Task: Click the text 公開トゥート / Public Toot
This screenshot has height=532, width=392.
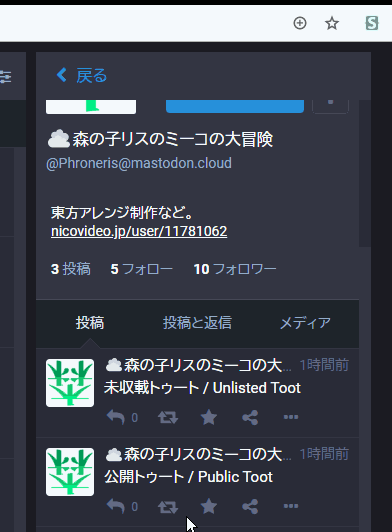Action: coord(188,477)
